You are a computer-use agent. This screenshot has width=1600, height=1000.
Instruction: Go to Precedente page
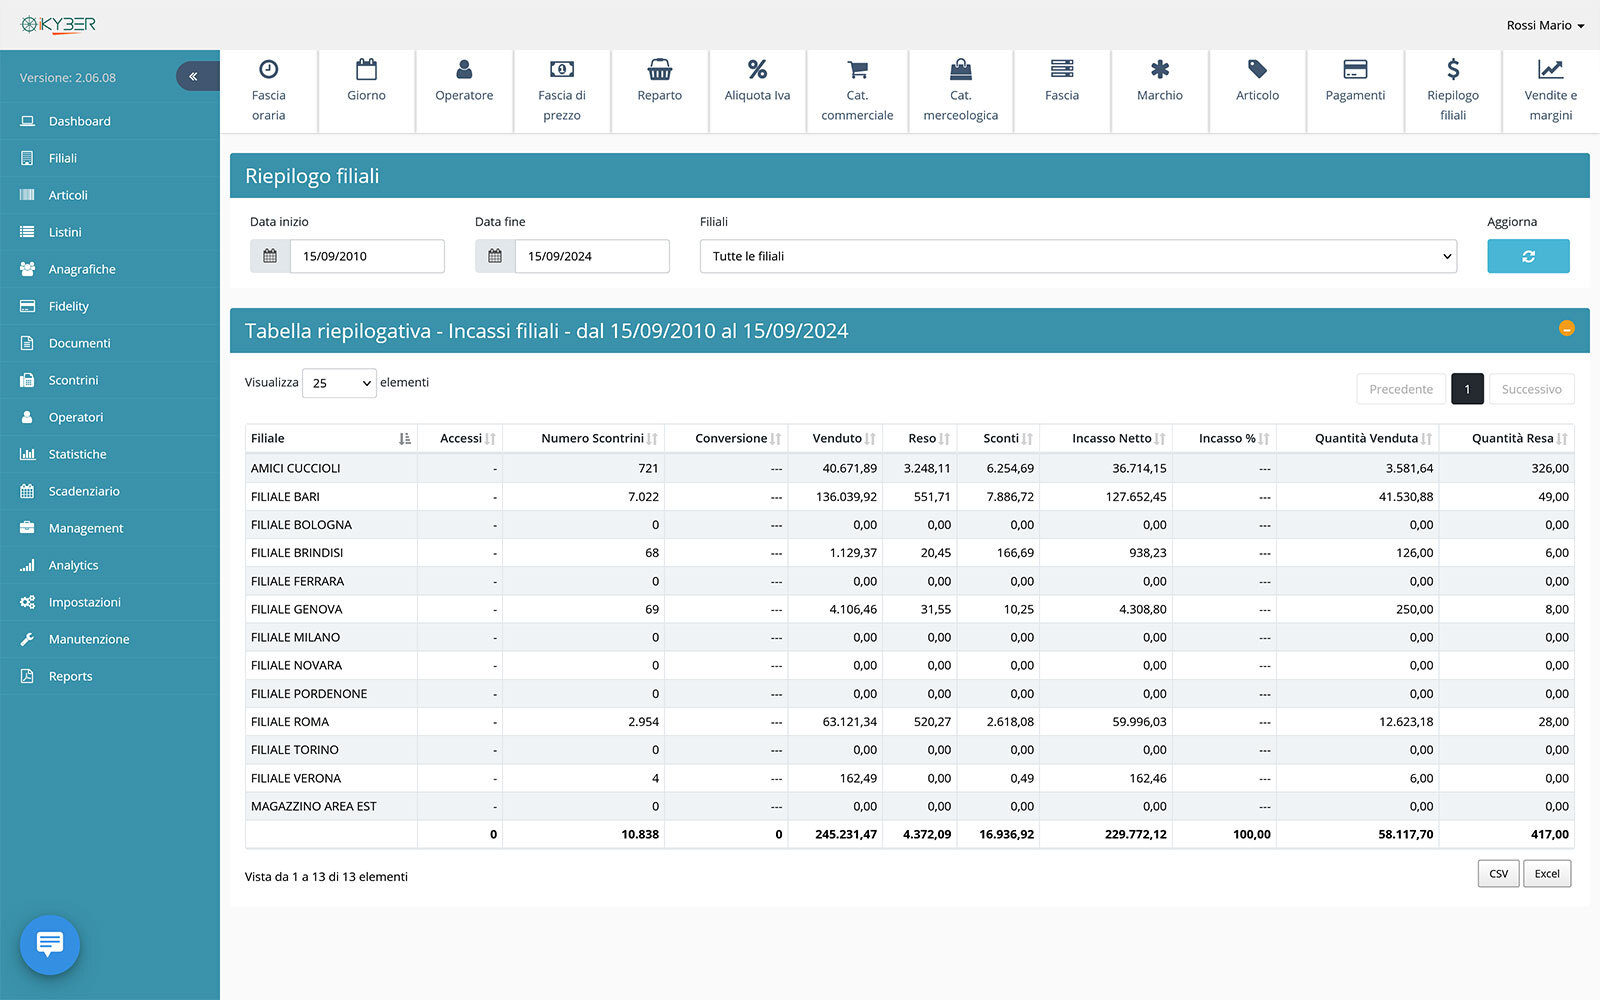pos(1401,389)
